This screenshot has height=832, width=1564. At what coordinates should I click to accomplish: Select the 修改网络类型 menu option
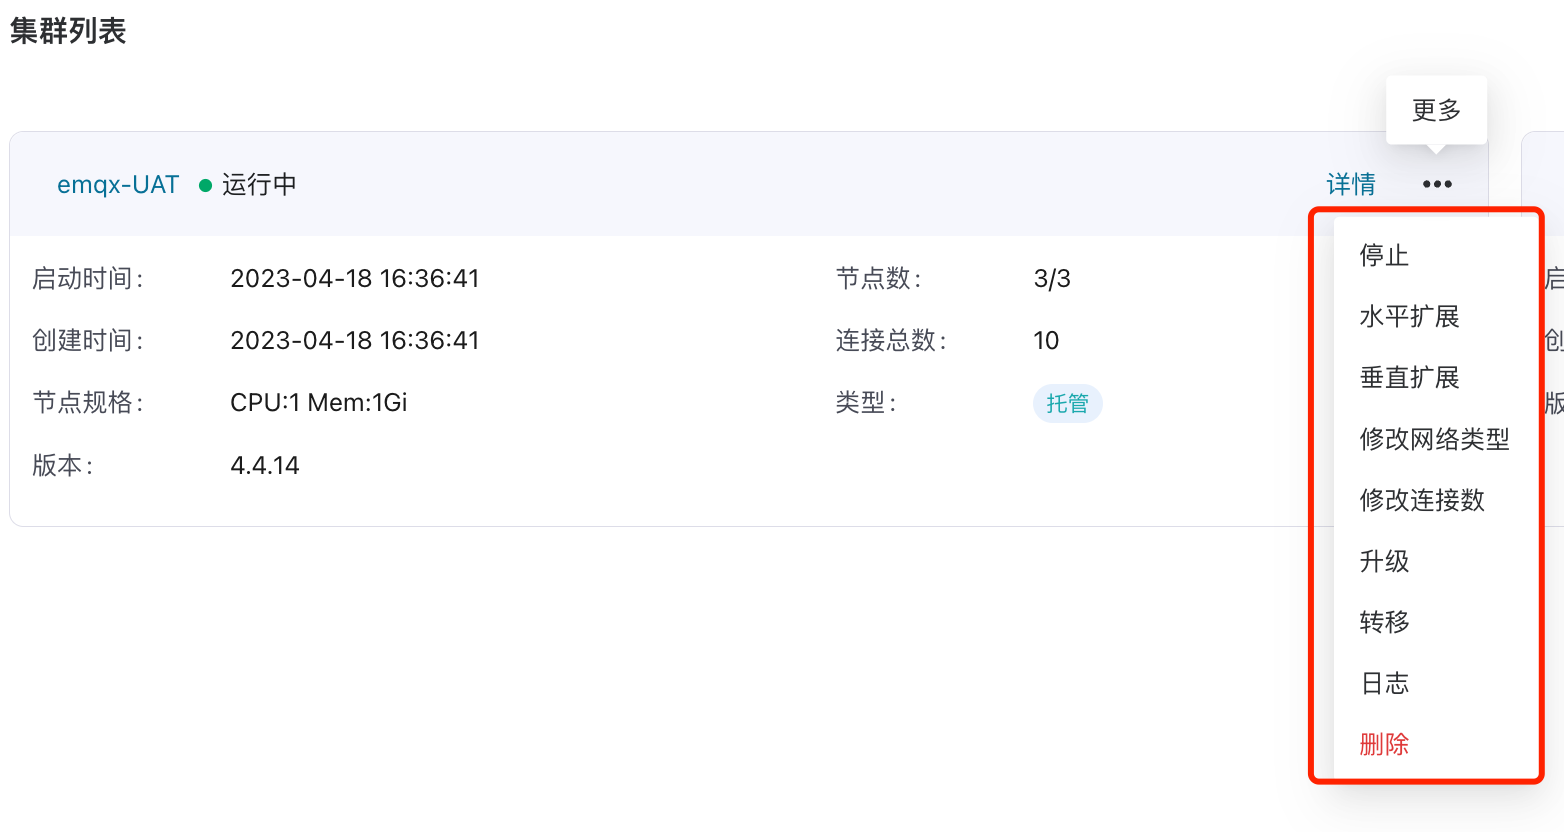pos(1434,439)
